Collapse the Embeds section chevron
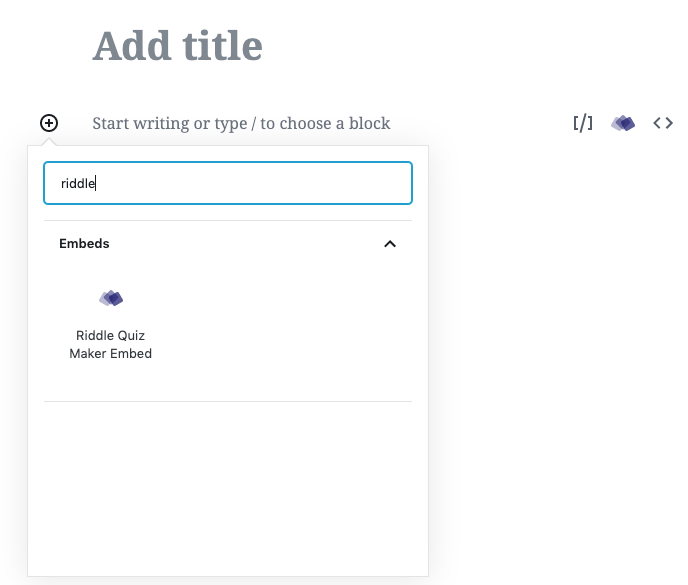 click(390, 243)
